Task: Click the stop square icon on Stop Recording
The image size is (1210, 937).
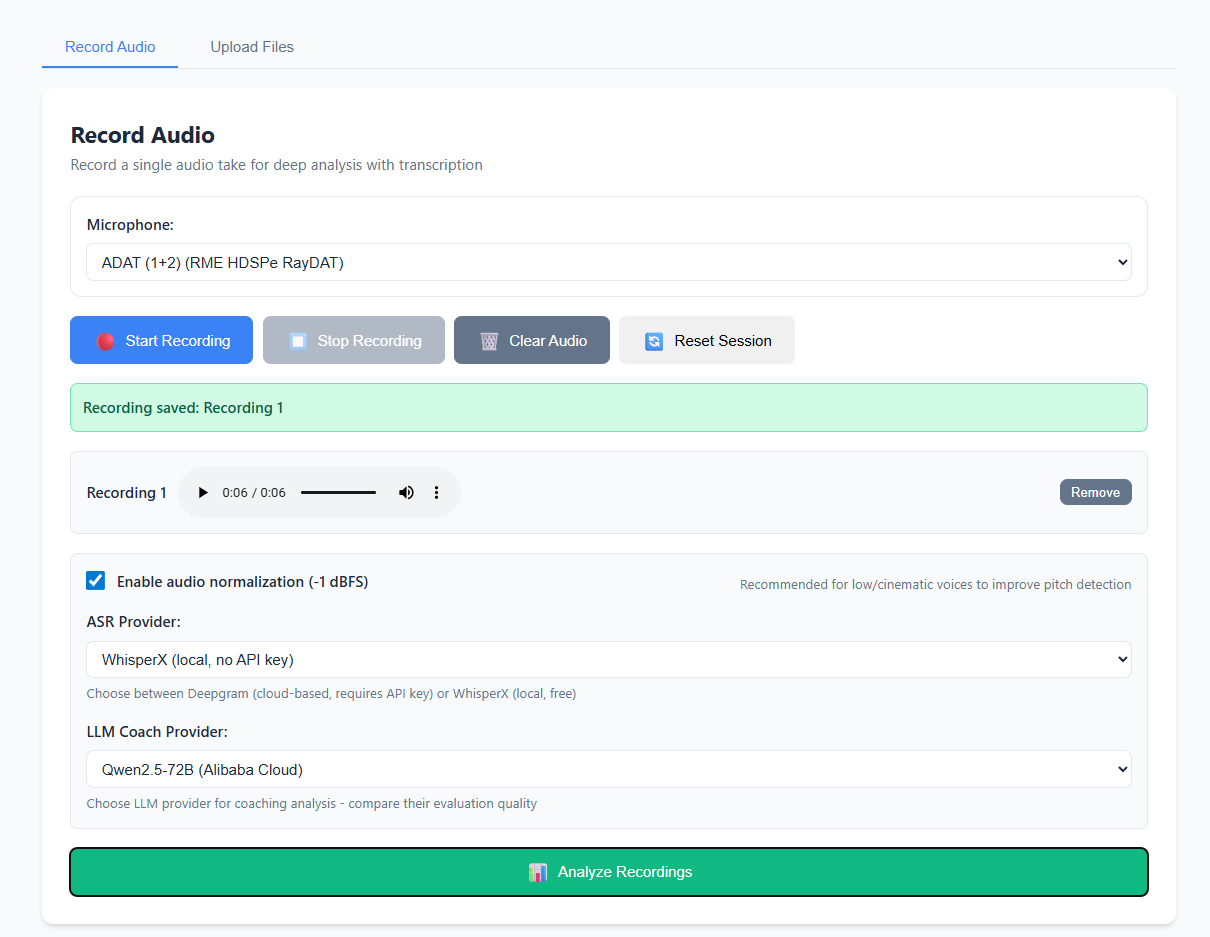Action: pos(296,340)
